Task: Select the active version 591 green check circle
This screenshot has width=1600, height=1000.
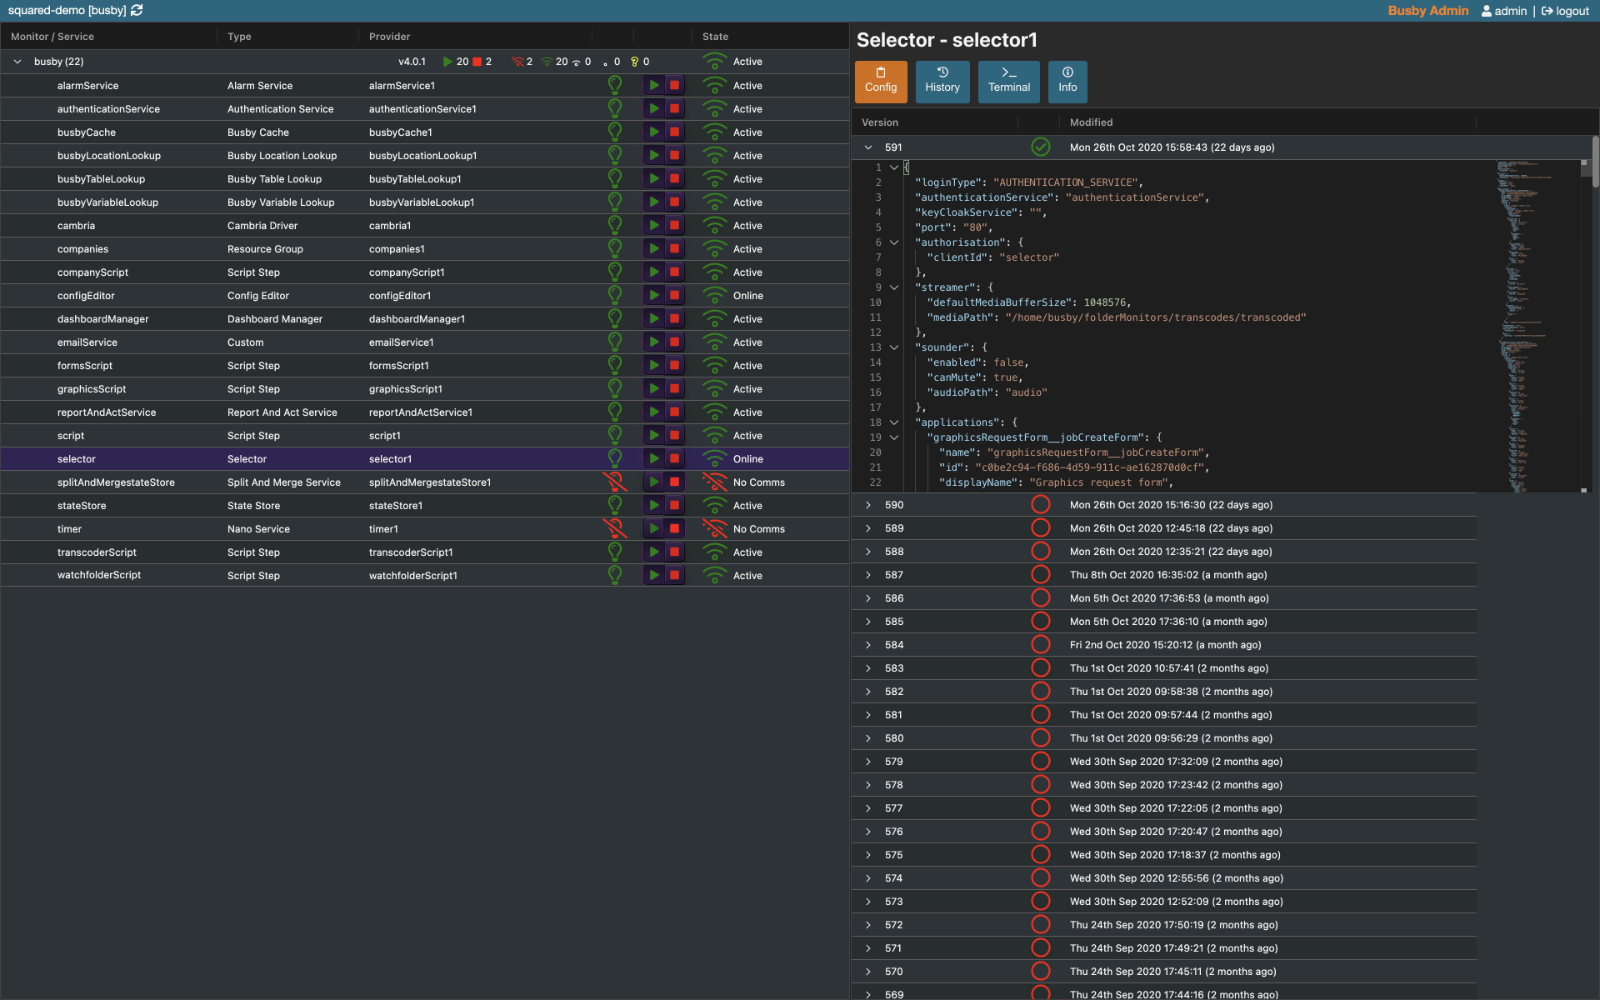Action: coord(1041,147)
